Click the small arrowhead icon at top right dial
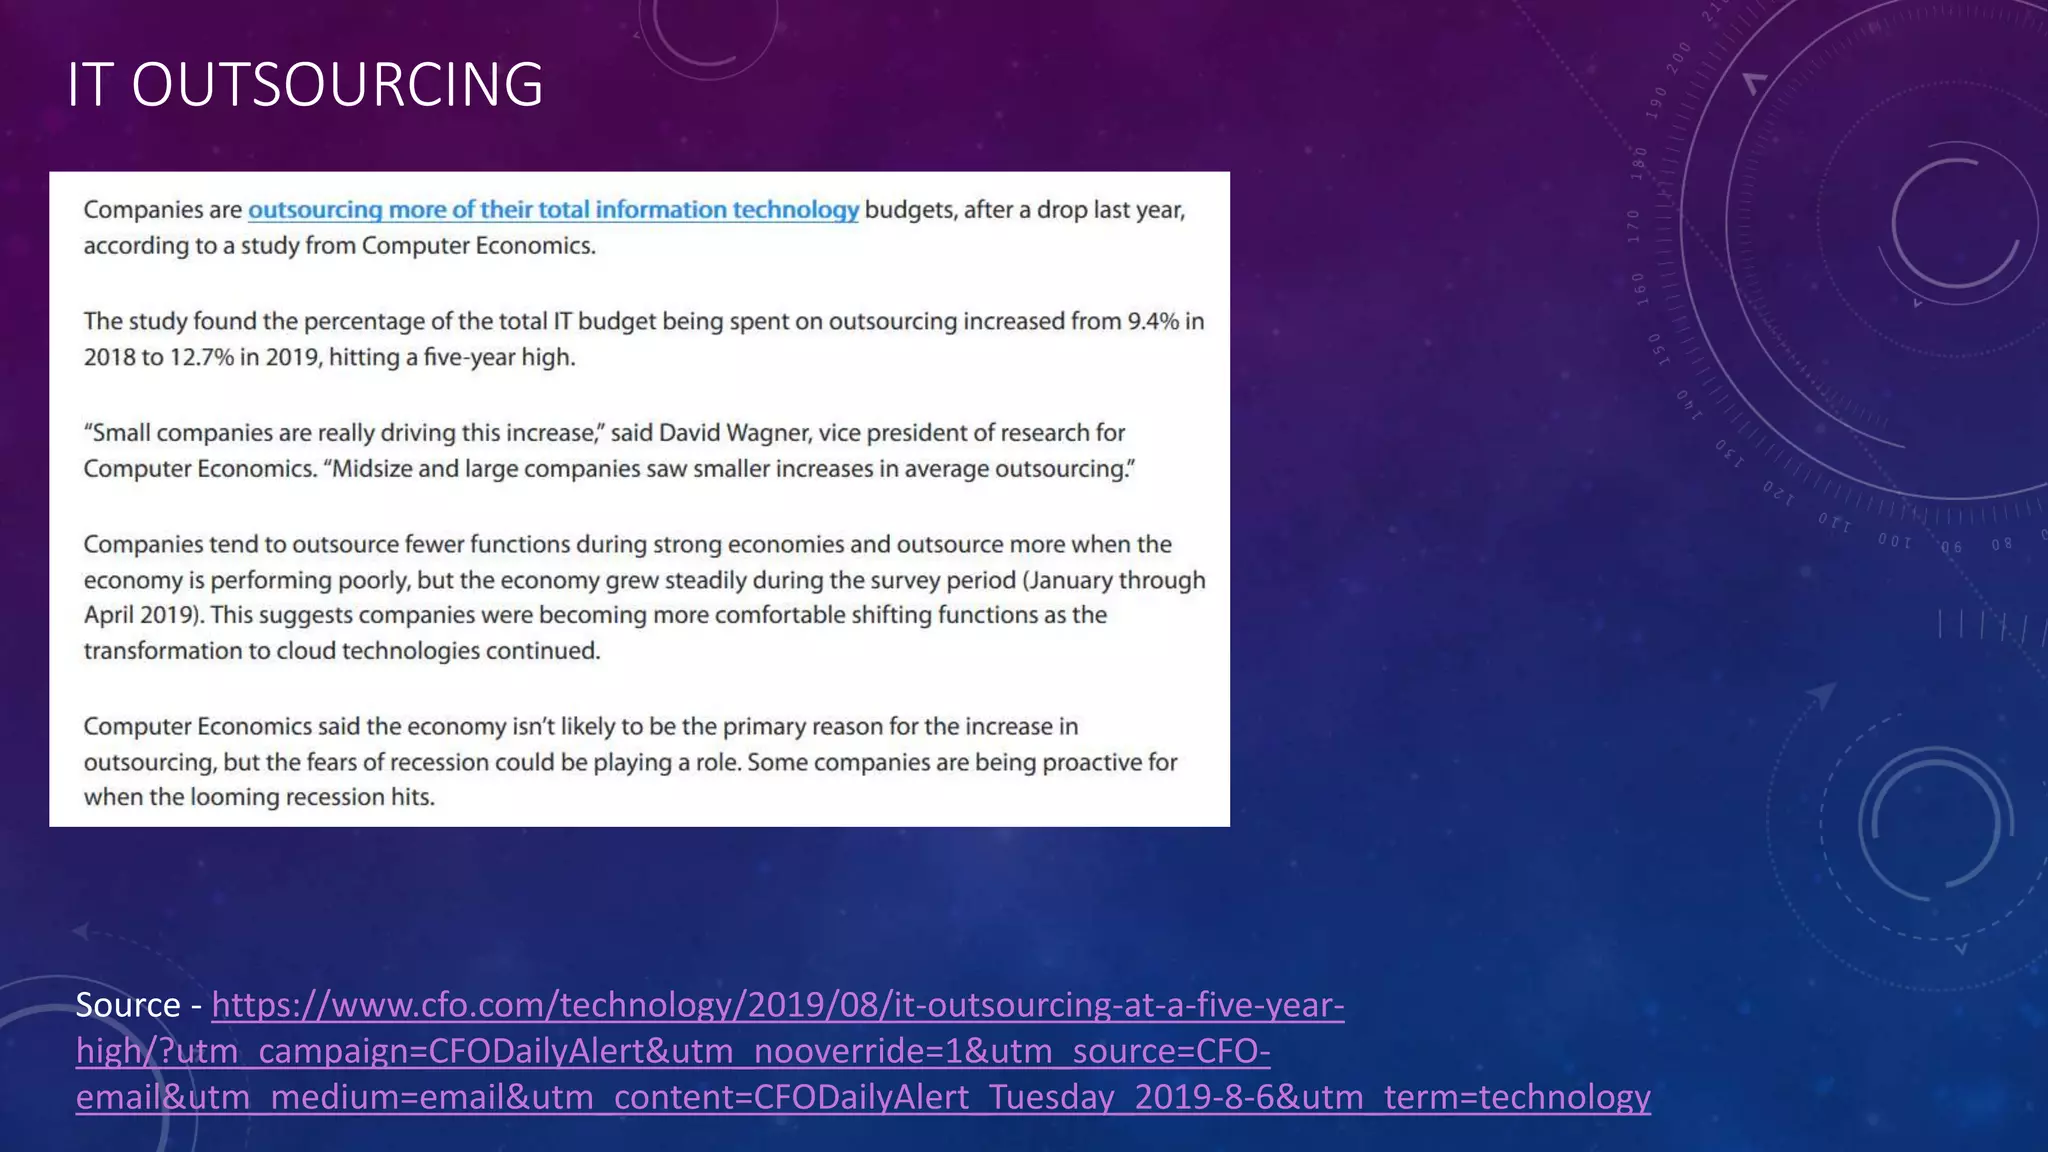This screenshot has height=1152, width=2048. coord(1755,82)
